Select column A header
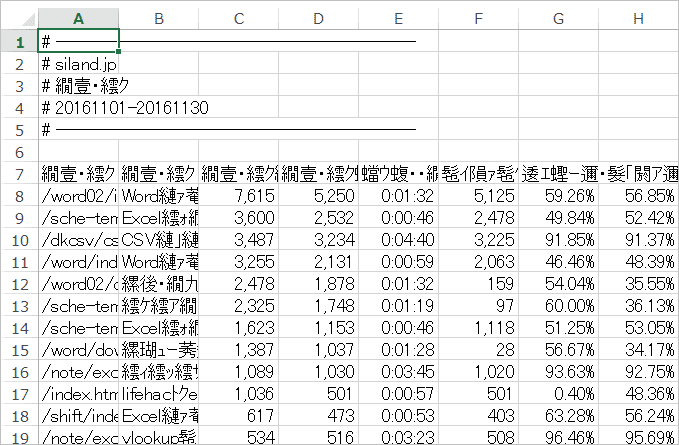The height and width of the screenshot is (445, 679). pyautogui.click(x=78, y=18)
